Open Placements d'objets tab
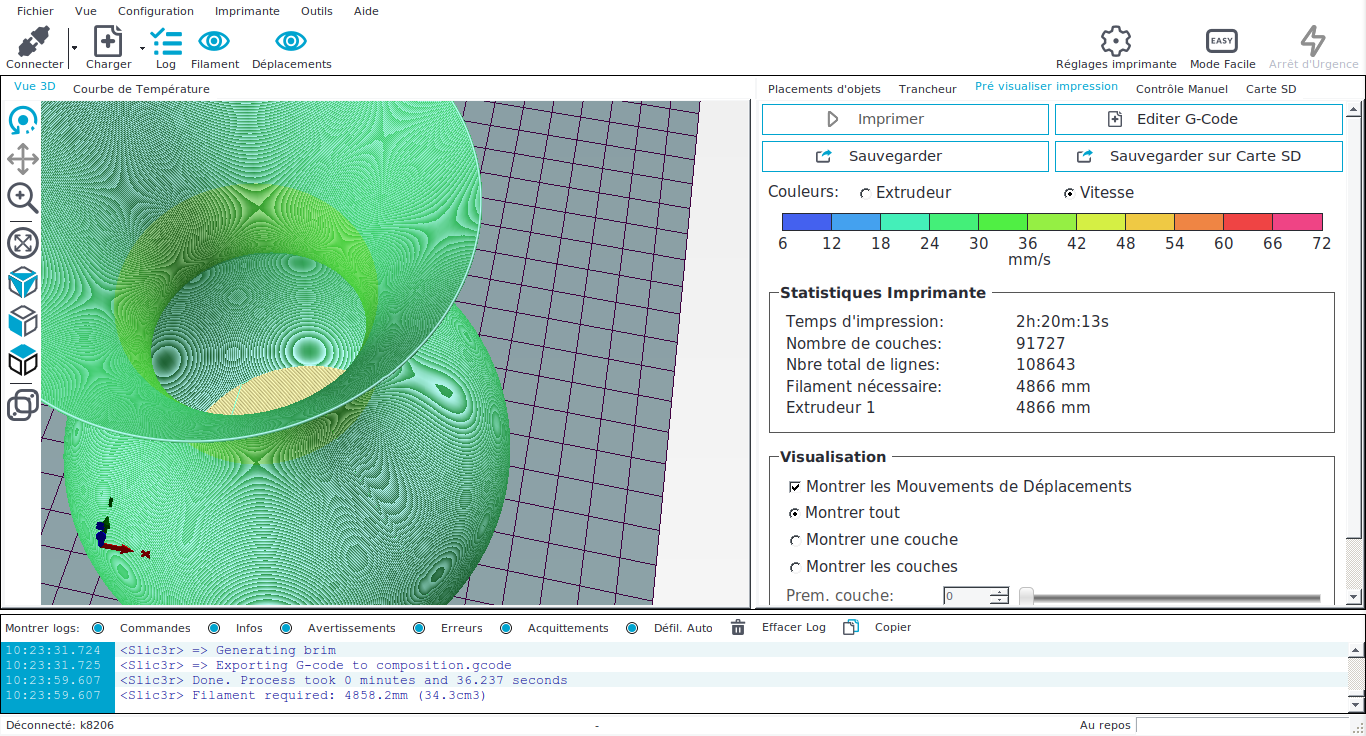The height and width of the screenshot is (736, 1366). (824, 89)
